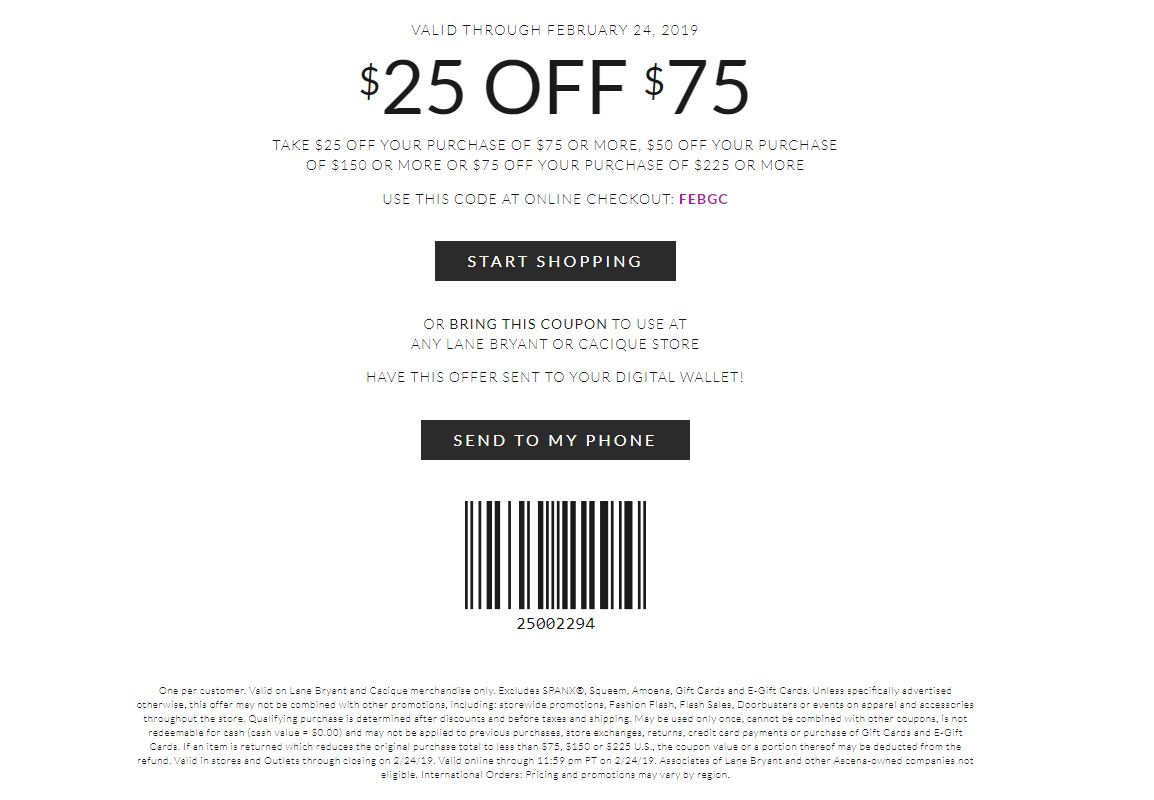Click the redeemable for cash fine print line
This screenshot has width=1154, height=800.
pyautogui.click(x=555, y=732)
